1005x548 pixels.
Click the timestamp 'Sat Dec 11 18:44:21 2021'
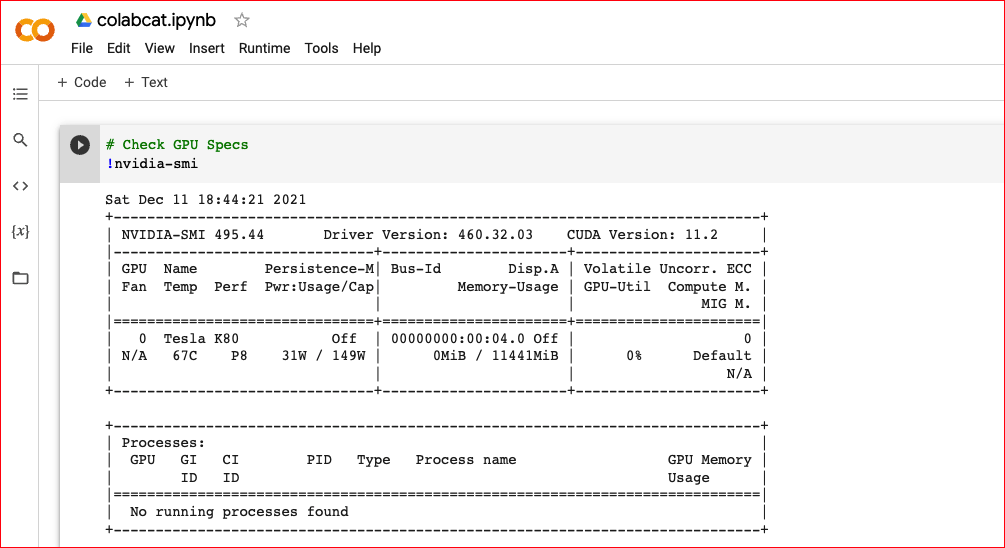click(x=206, y=199)
